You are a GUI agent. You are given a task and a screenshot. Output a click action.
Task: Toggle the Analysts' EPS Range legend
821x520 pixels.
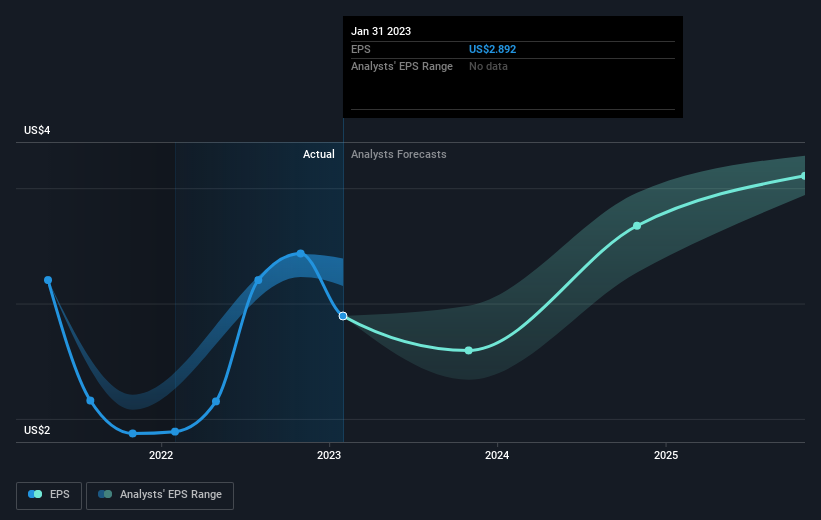[x=160, y=495]
